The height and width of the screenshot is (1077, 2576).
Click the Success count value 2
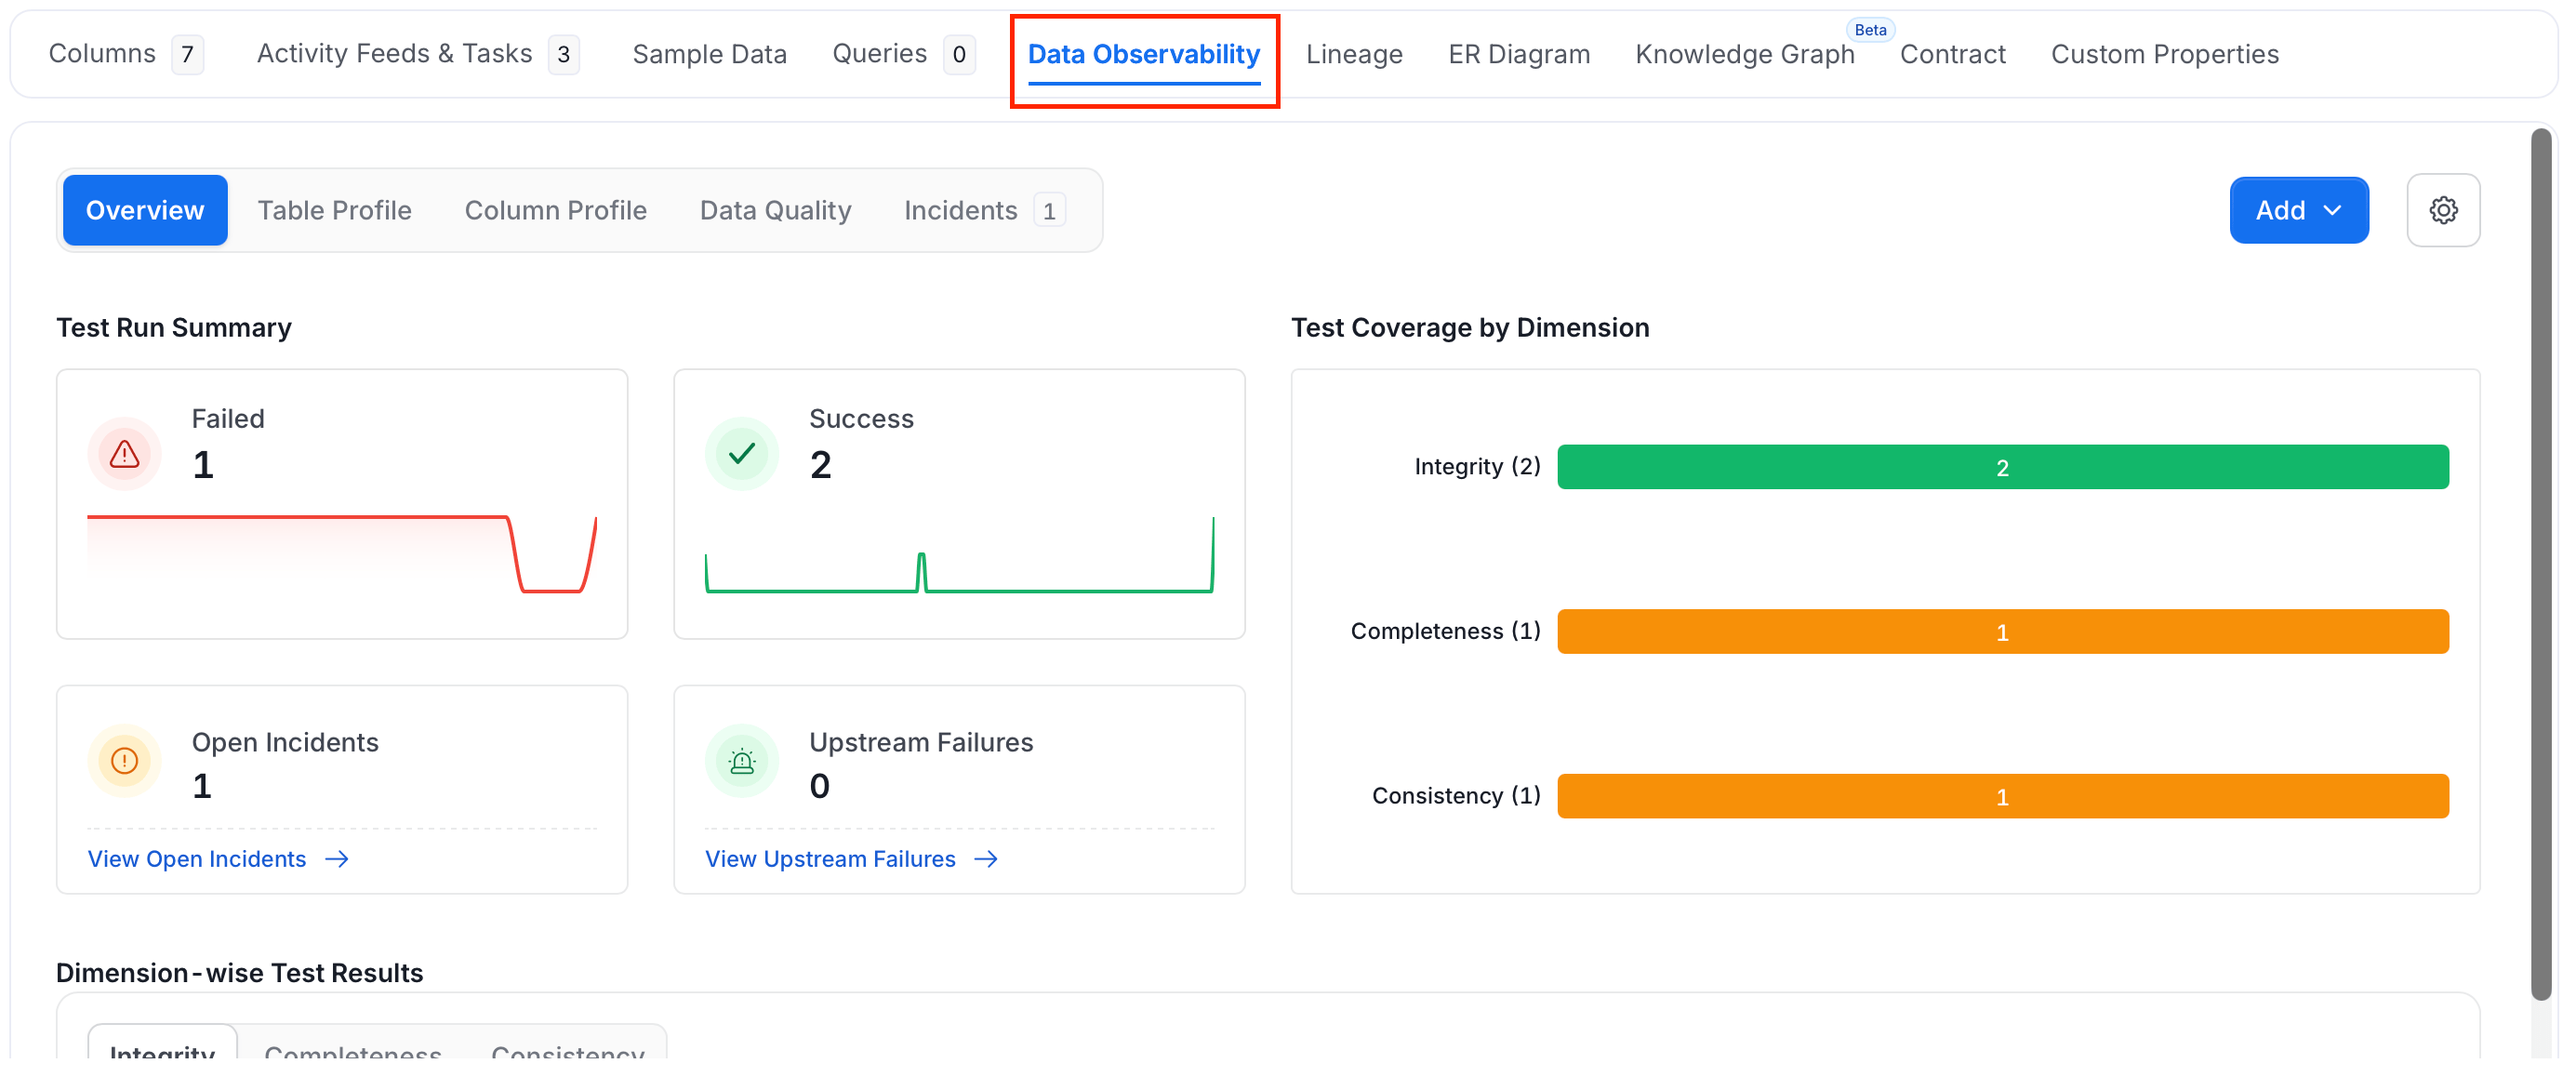pyautogui.click(x=820, y=465)
